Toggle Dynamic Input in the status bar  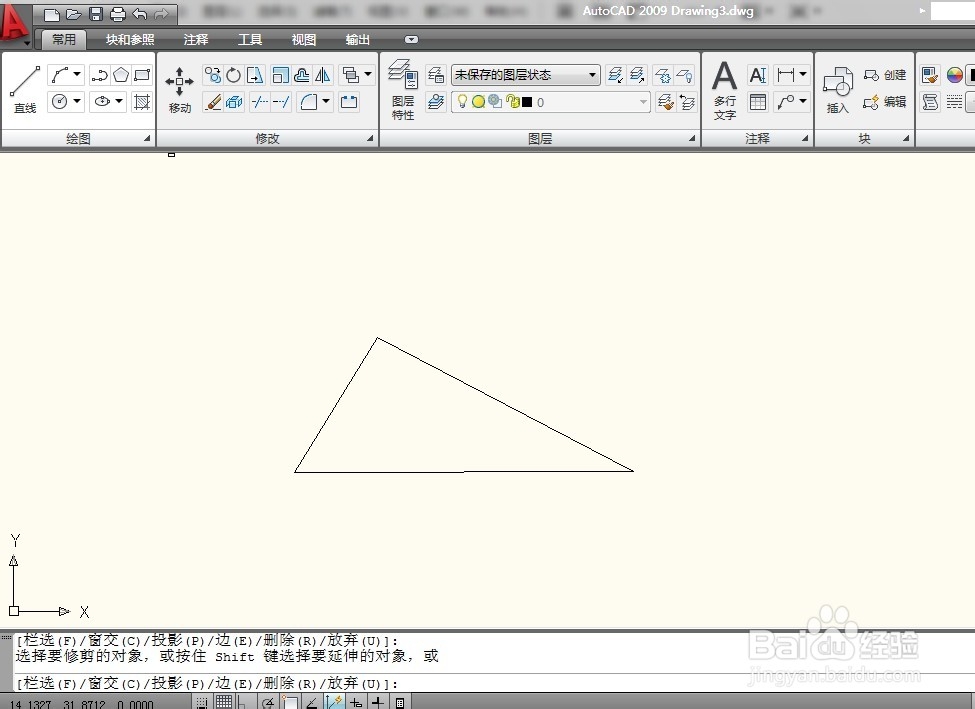coord(356,703)
